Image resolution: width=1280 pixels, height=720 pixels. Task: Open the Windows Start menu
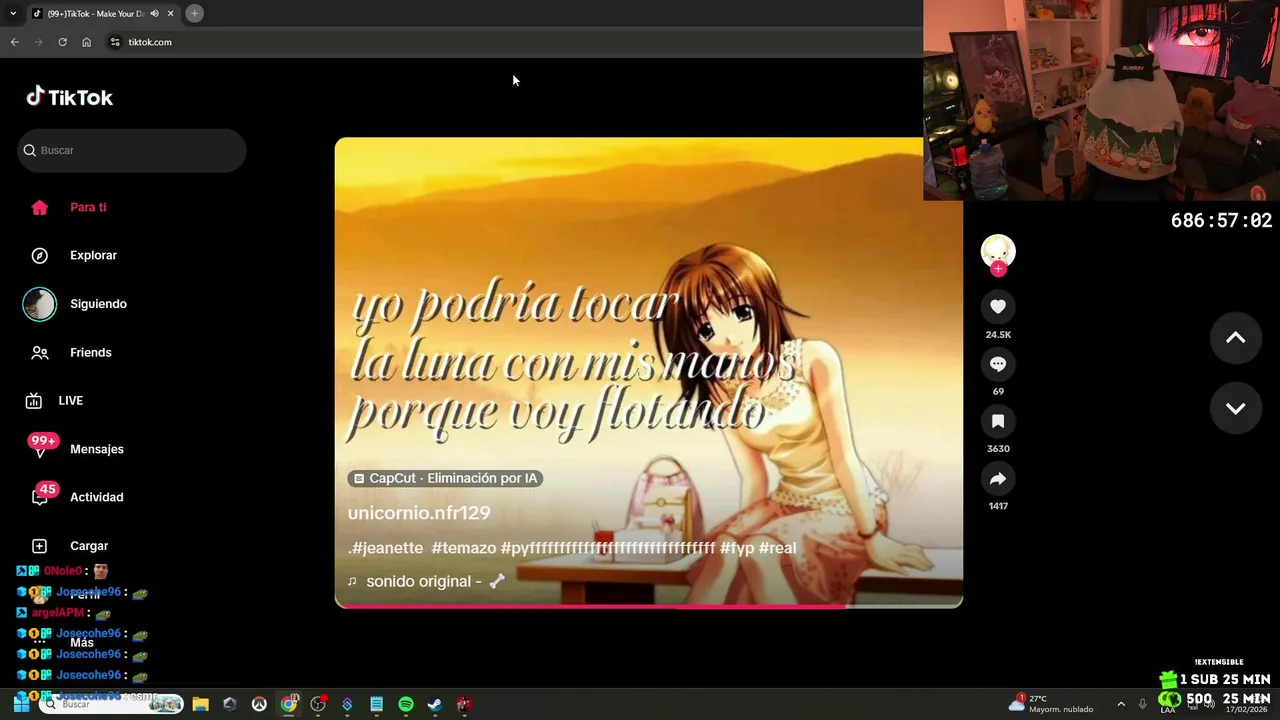[21, 704]
